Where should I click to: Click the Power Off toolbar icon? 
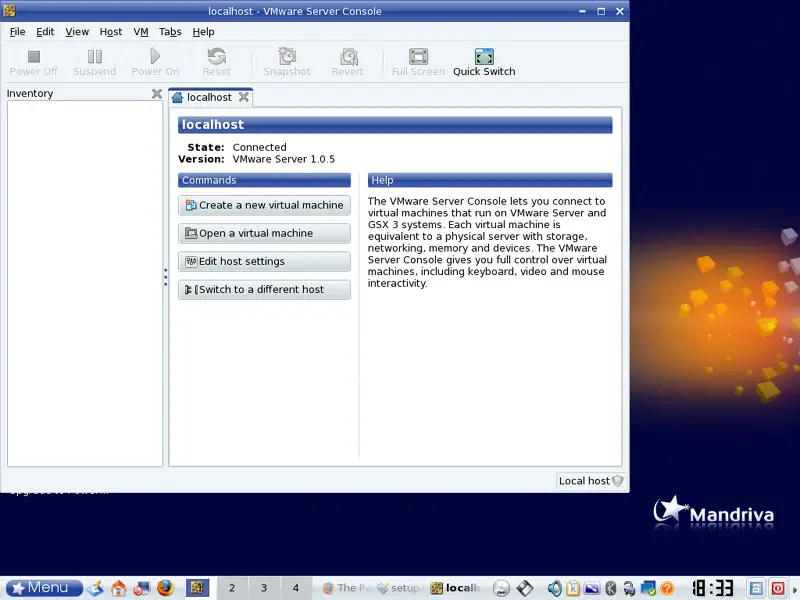34,62
